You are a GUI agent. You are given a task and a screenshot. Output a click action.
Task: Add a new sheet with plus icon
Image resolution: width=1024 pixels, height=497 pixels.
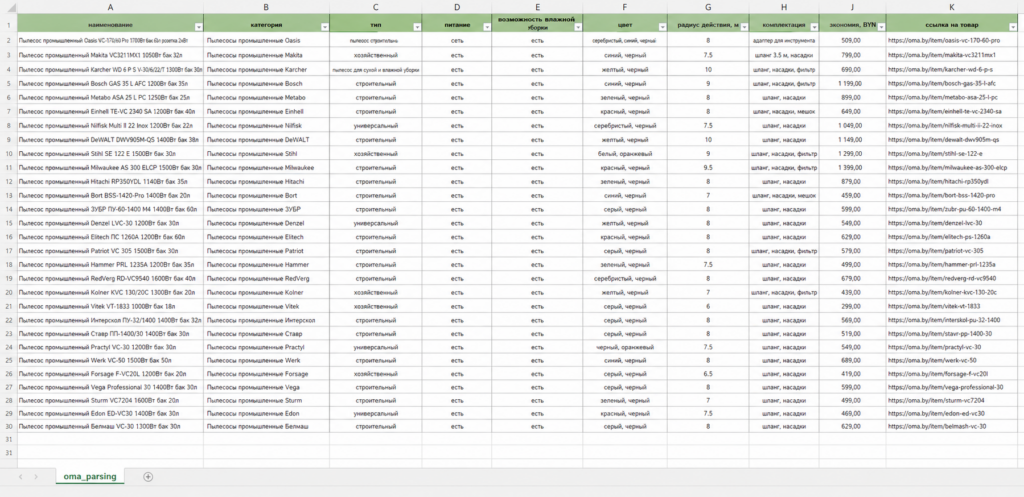pos(148,477)
